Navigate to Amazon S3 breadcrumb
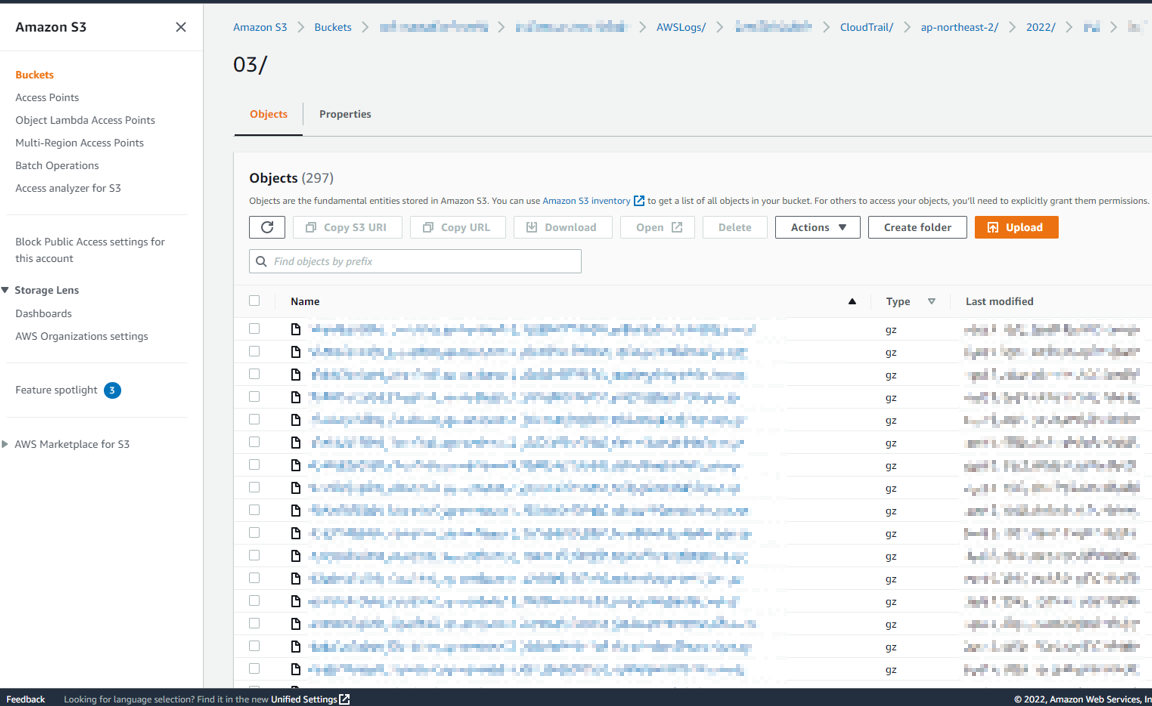The image size is (1152, 706). pos(260,27)
